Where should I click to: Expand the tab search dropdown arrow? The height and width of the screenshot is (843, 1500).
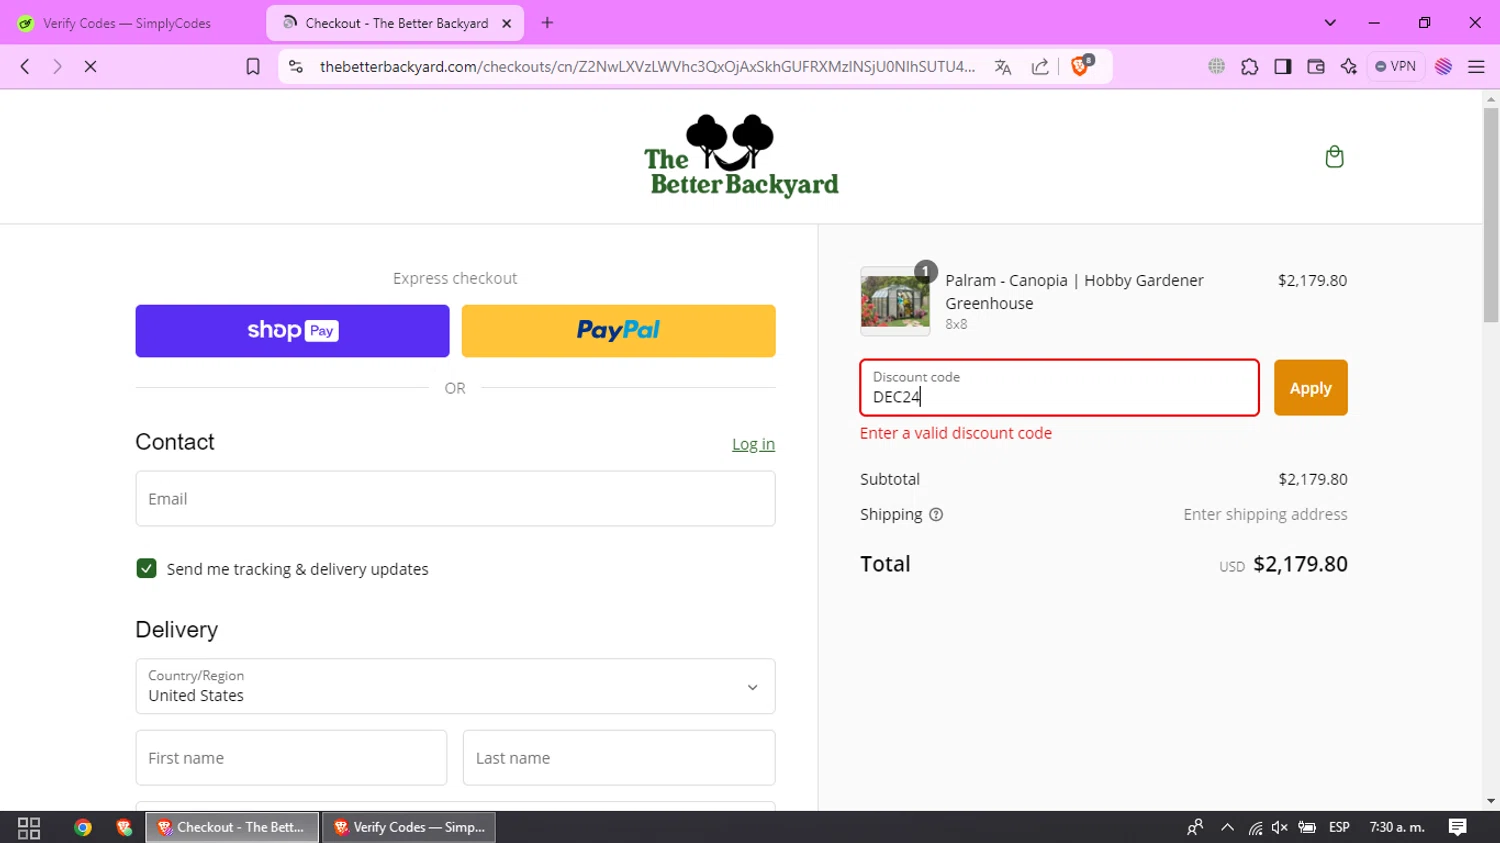(1330, 23)
